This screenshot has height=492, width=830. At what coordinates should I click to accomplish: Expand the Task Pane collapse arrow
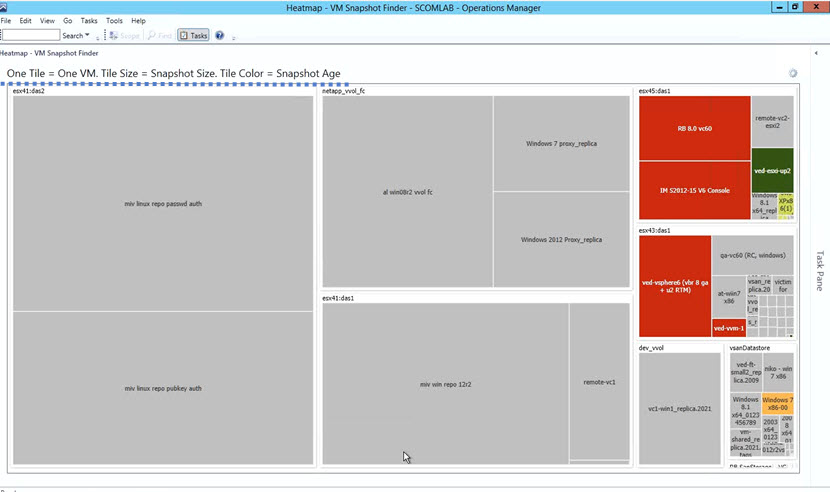point(816,53)
